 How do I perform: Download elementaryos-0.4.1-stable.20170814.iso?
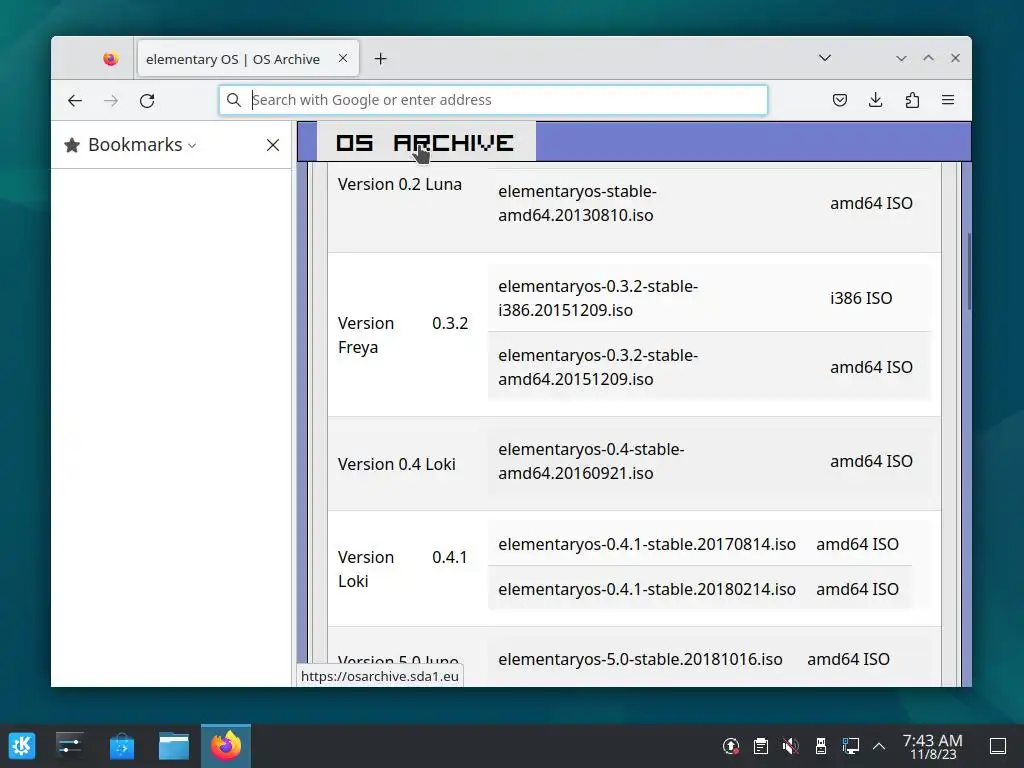click(647, 544)
